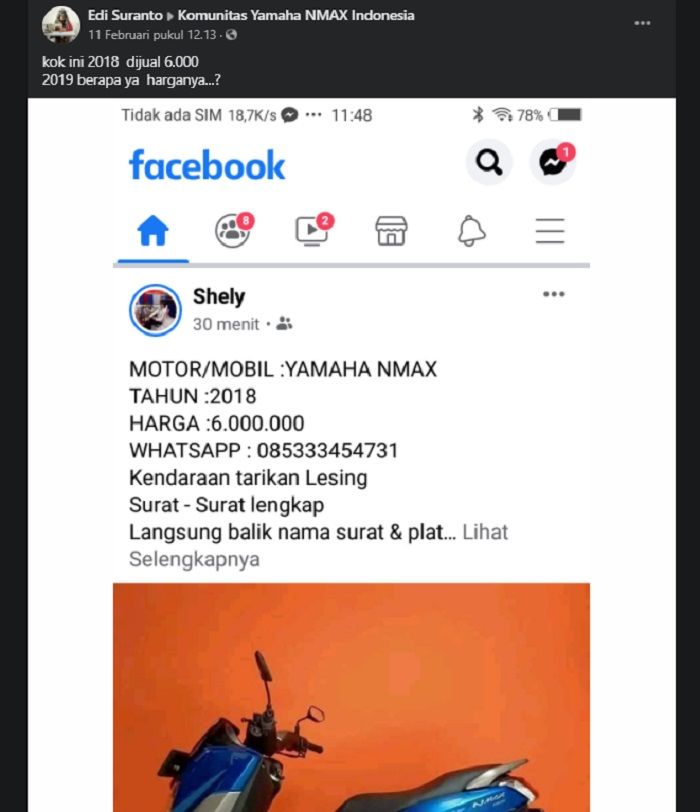Image resolution: width=700 pixels, height=812 pixels.
Task: Click the facebook logo
Action: (x=207, y=165)
